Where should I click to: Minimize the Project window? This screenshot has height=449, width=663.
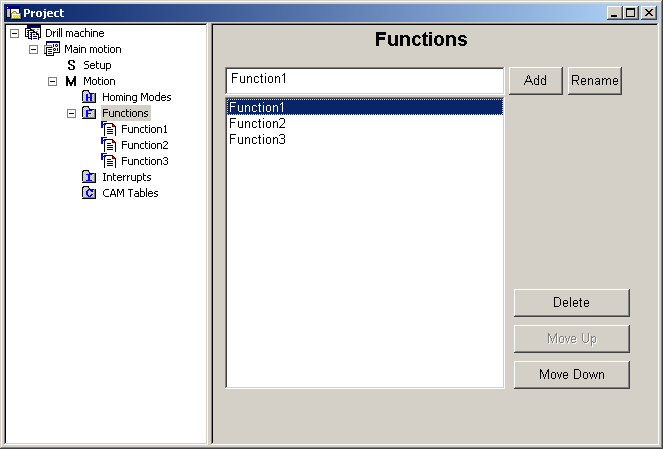click(x=614, y=13)
